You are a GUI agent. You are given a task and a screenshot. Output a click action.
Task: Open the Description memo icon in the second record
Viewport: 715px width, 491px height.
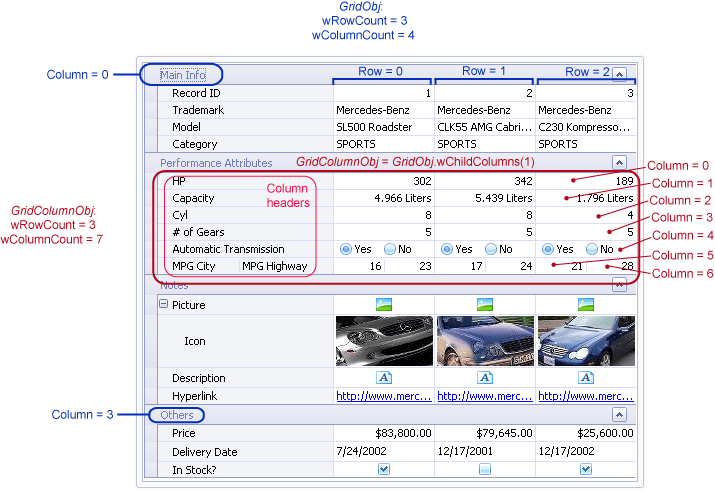click(x=485, y=378)
